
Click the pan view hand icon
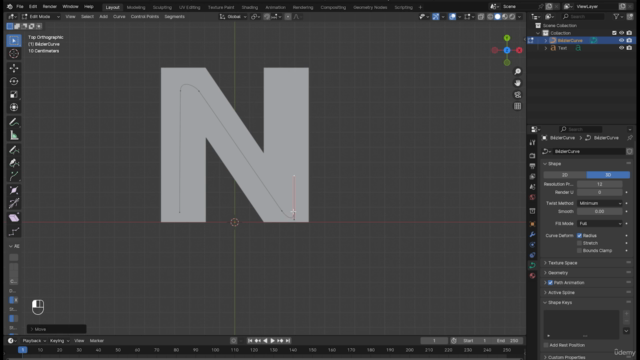coord(518,83)
